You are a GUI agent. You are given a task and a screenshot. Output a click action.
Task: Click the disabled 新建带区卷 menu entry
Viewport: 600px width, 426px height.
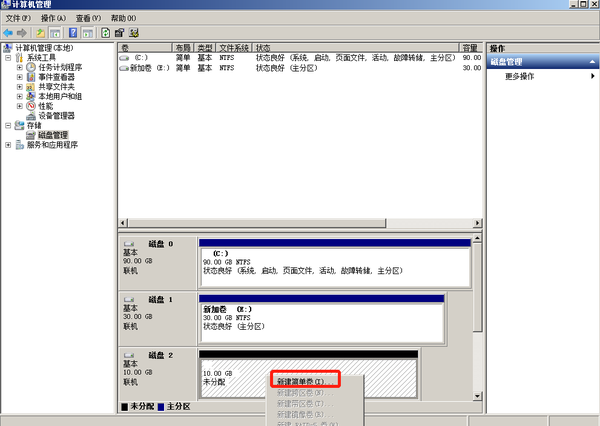[x=305, y=403]
